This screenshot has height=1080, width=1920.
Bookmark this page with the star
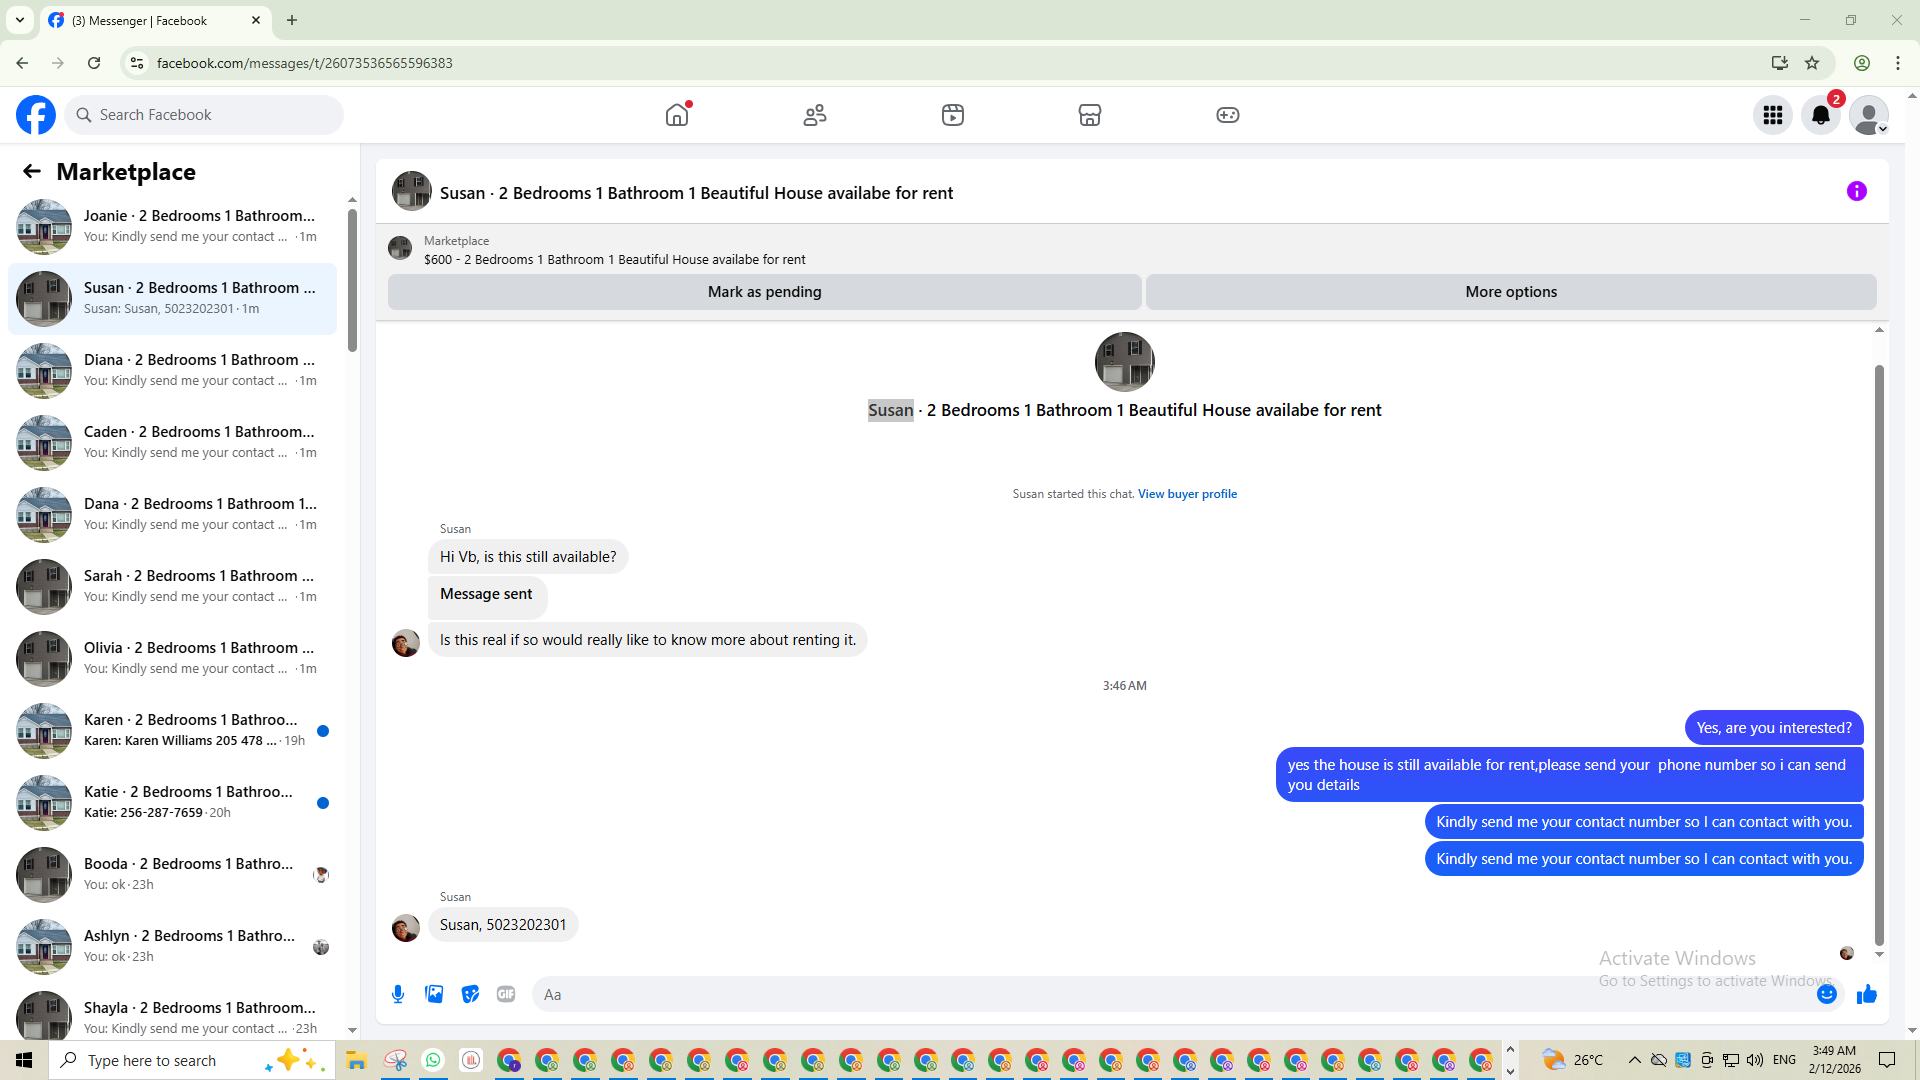(x=1812, y=63)
